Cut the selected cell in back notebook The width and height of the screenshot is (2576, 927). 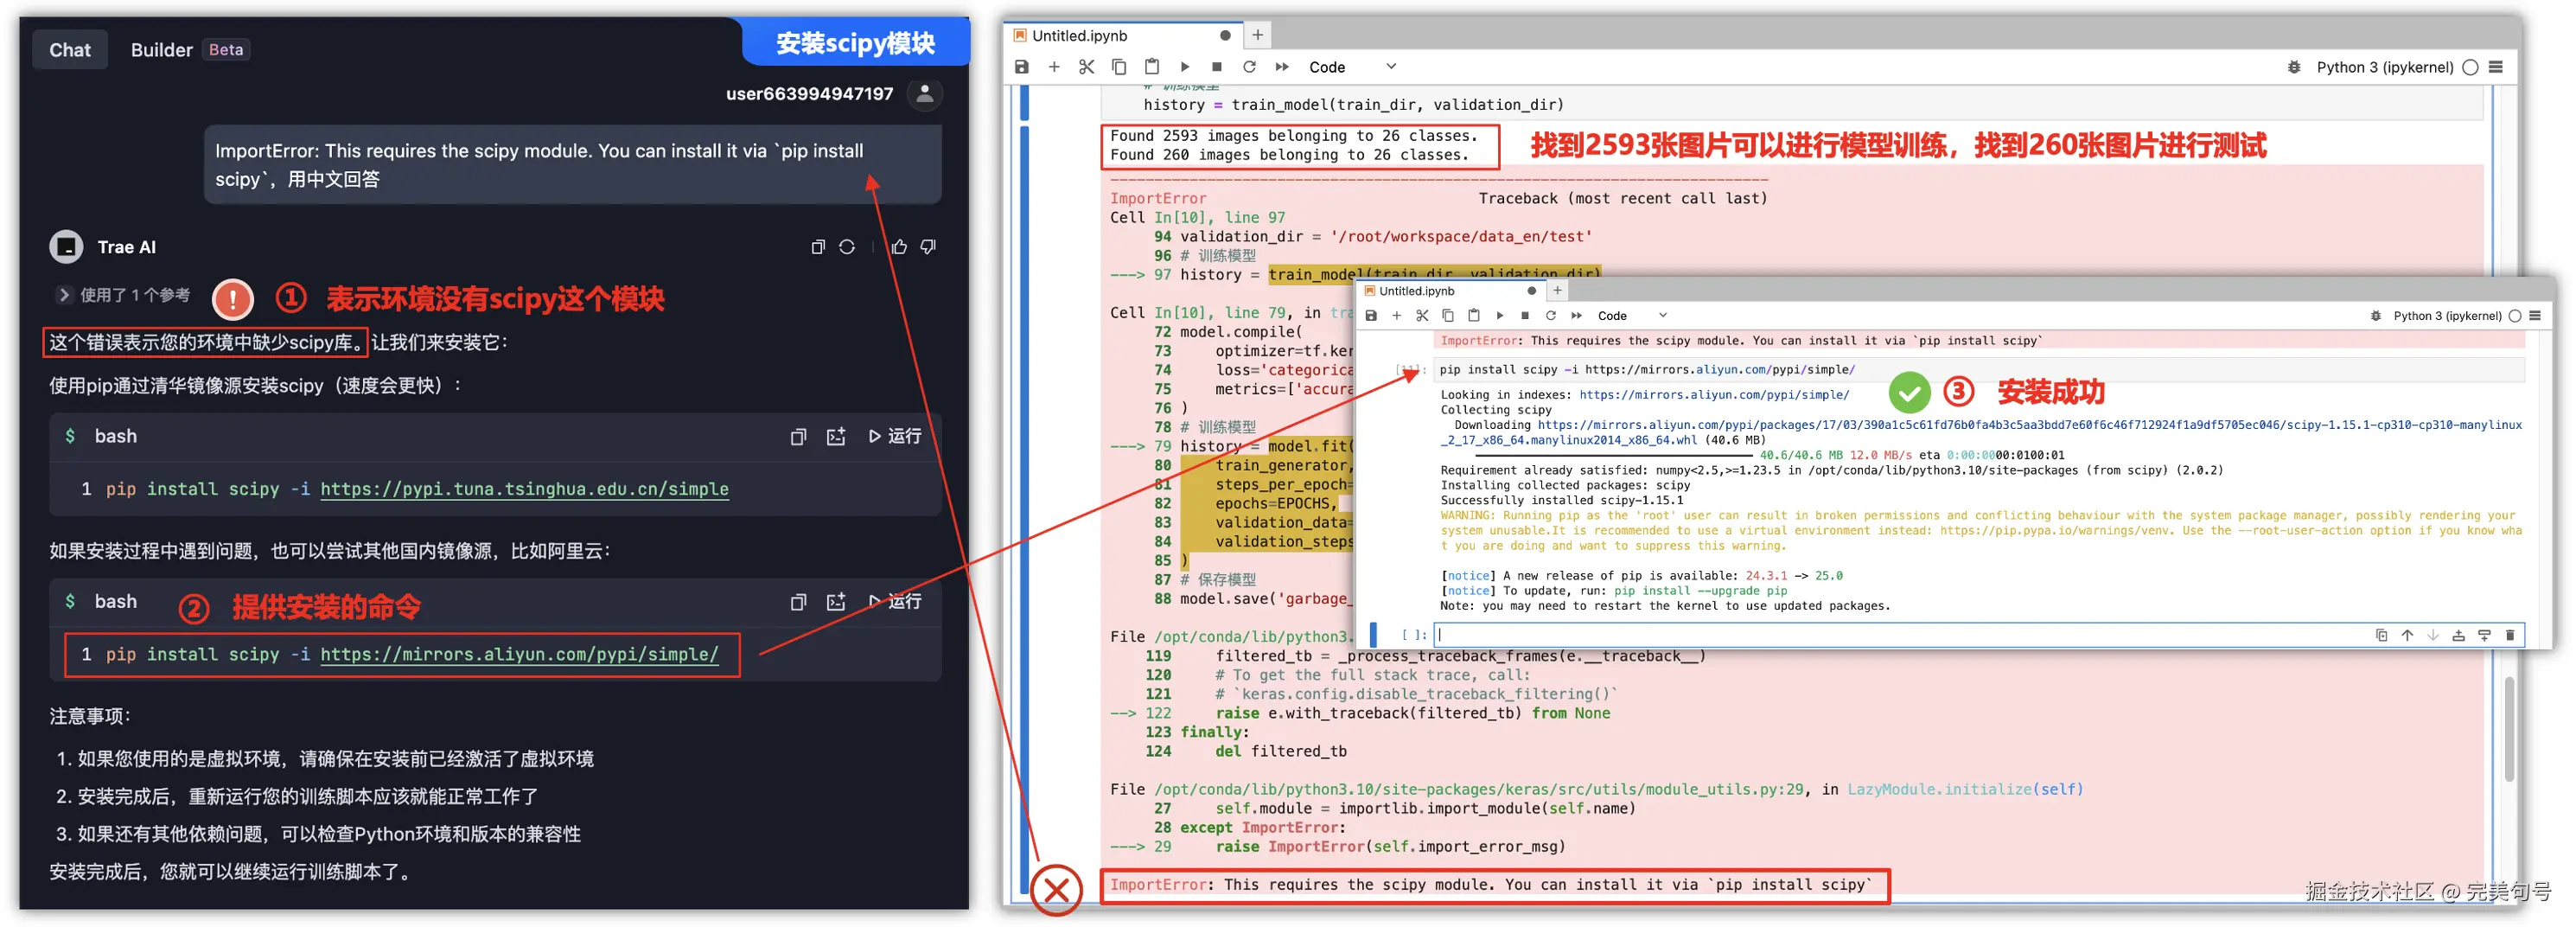[x=1087, y=67]
